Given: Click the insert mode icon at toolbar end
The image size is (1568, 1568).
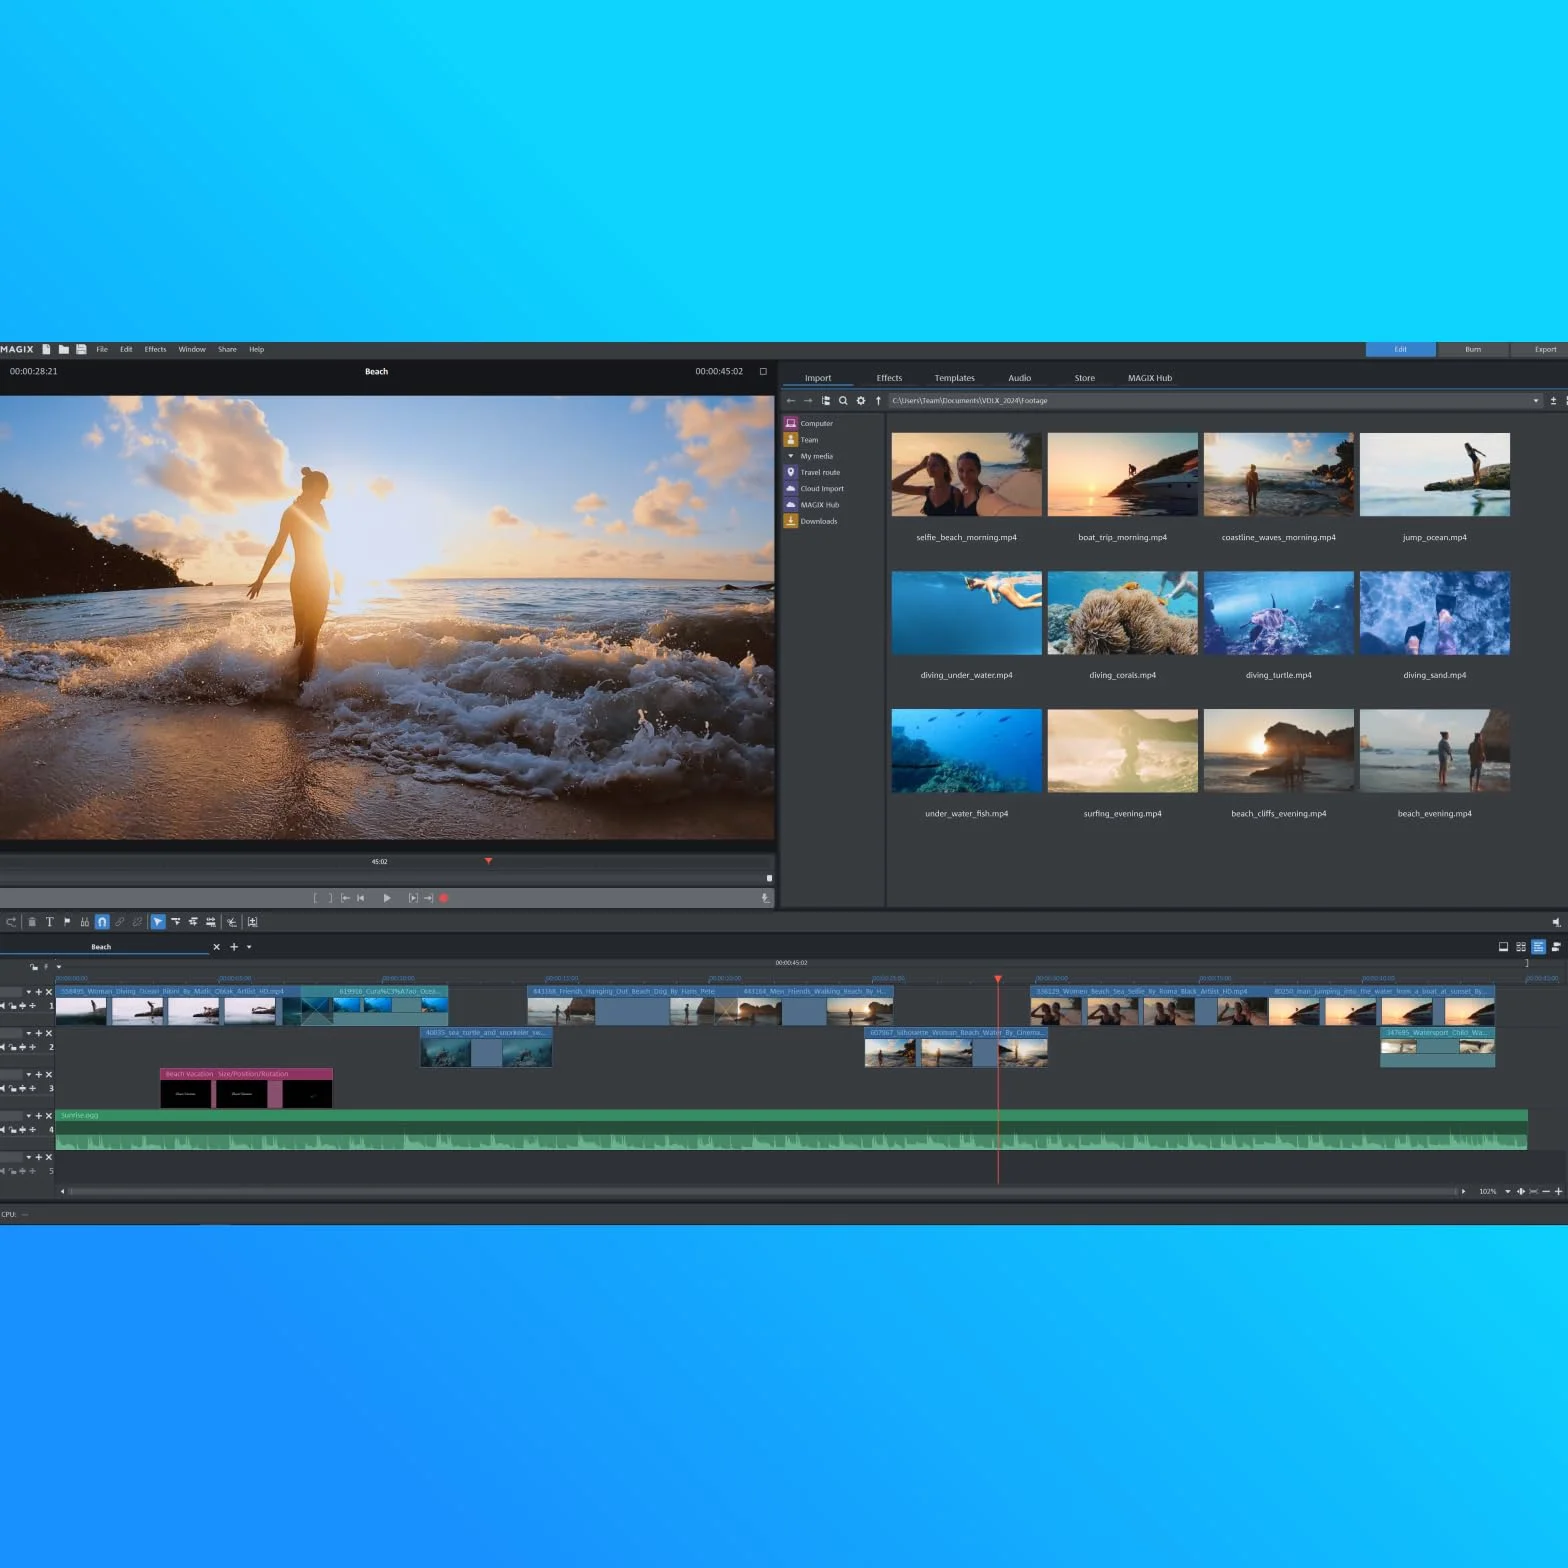Looking at the screenshot, I should pos(253,922).
